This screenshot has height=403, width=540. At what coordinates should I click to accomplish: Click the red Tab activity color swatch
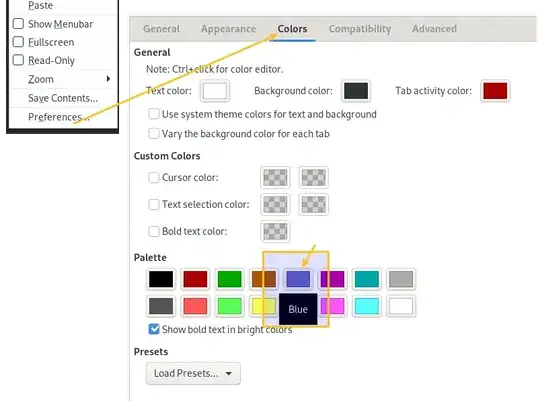click(x=495, y=91)
